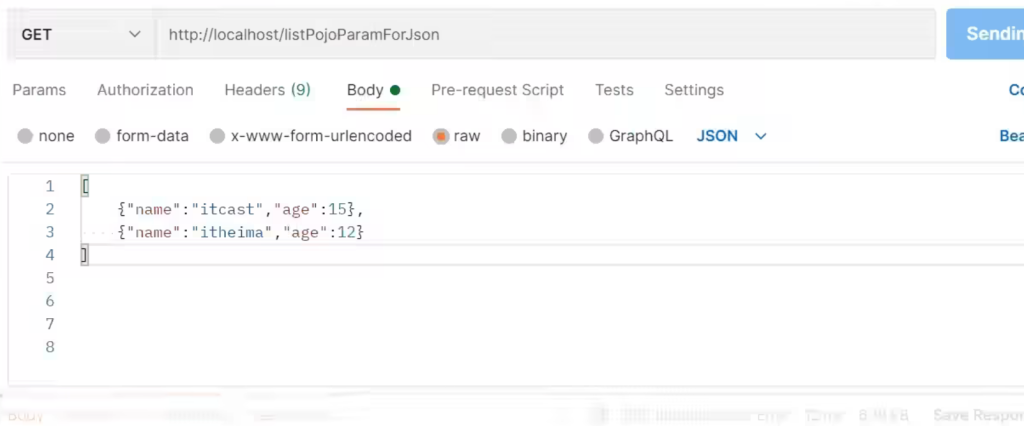This screenshot has height=426, width=1024.
Task: Expand the JSON format dropdown chevron
Action: coord(760,136)
